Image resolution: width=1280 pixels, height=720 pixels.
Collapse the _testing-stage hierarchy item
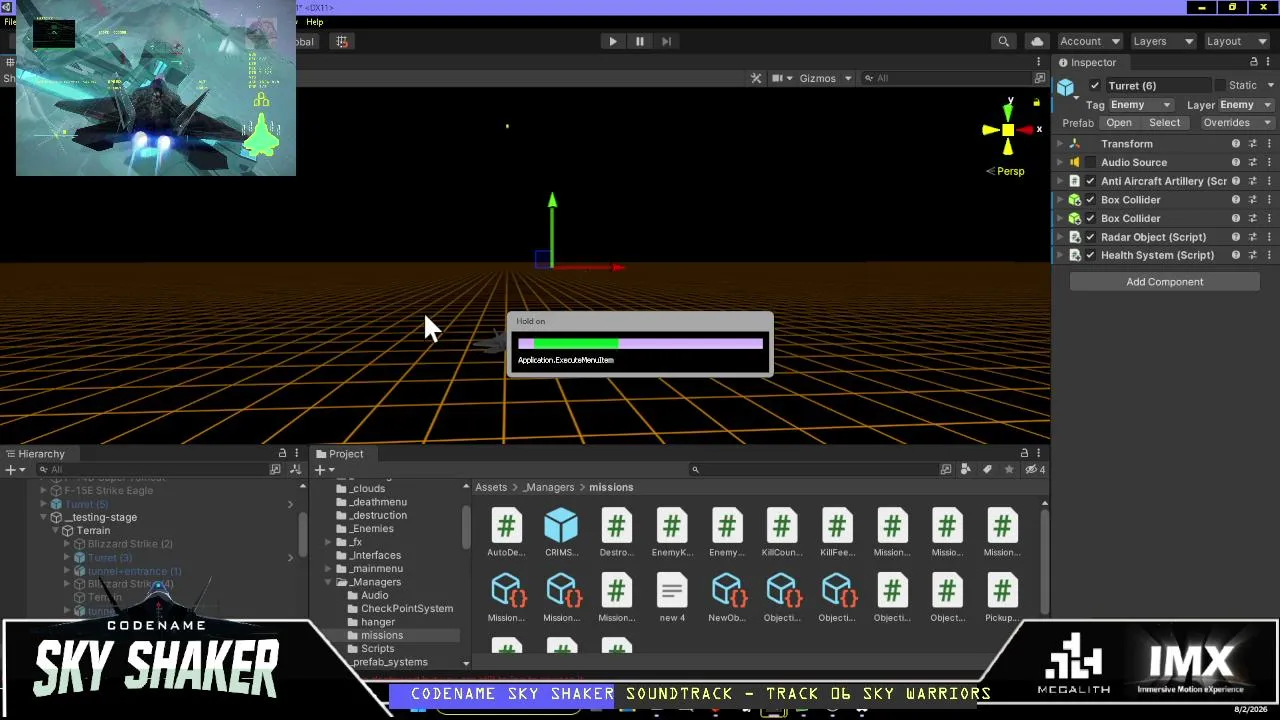[43, 517]
